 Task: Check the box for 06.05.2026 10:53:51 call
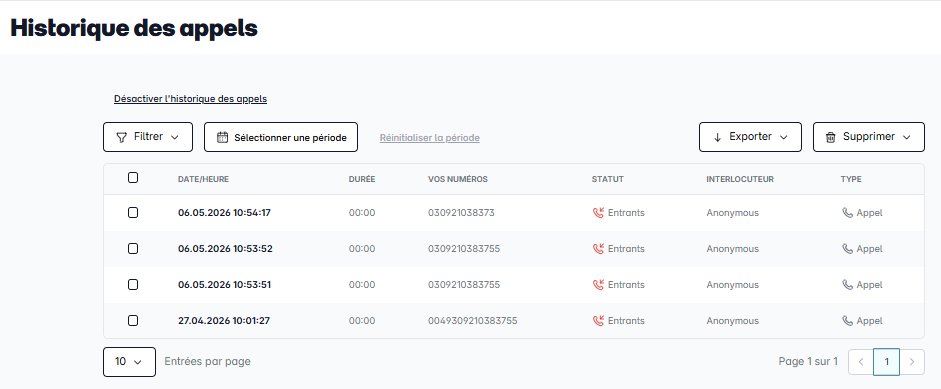point(133,285)
